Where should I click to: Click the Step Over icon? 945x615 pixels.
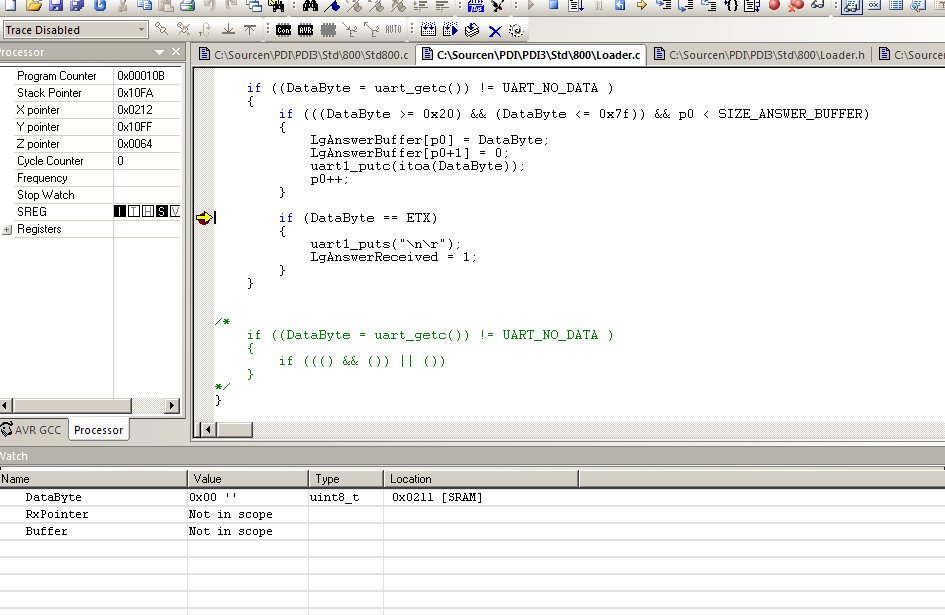pyautogui.click(x=686, y=5)
